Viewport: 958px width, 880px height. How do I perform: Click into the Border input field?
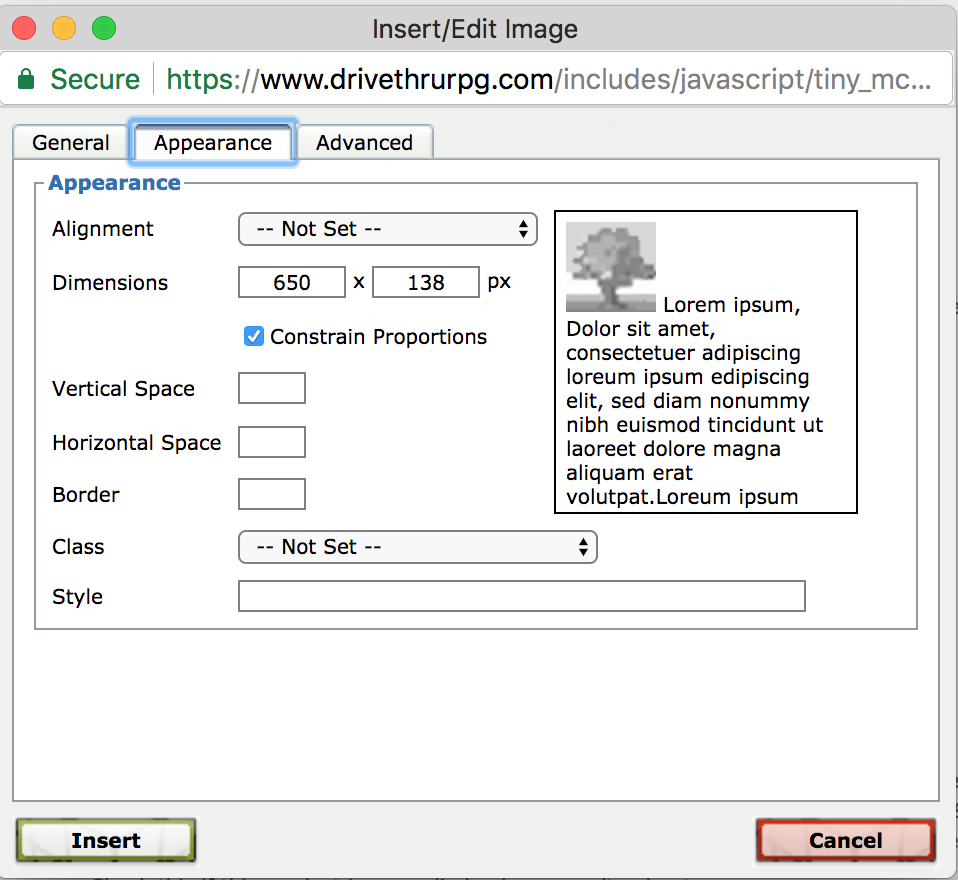tap(271, 494)
